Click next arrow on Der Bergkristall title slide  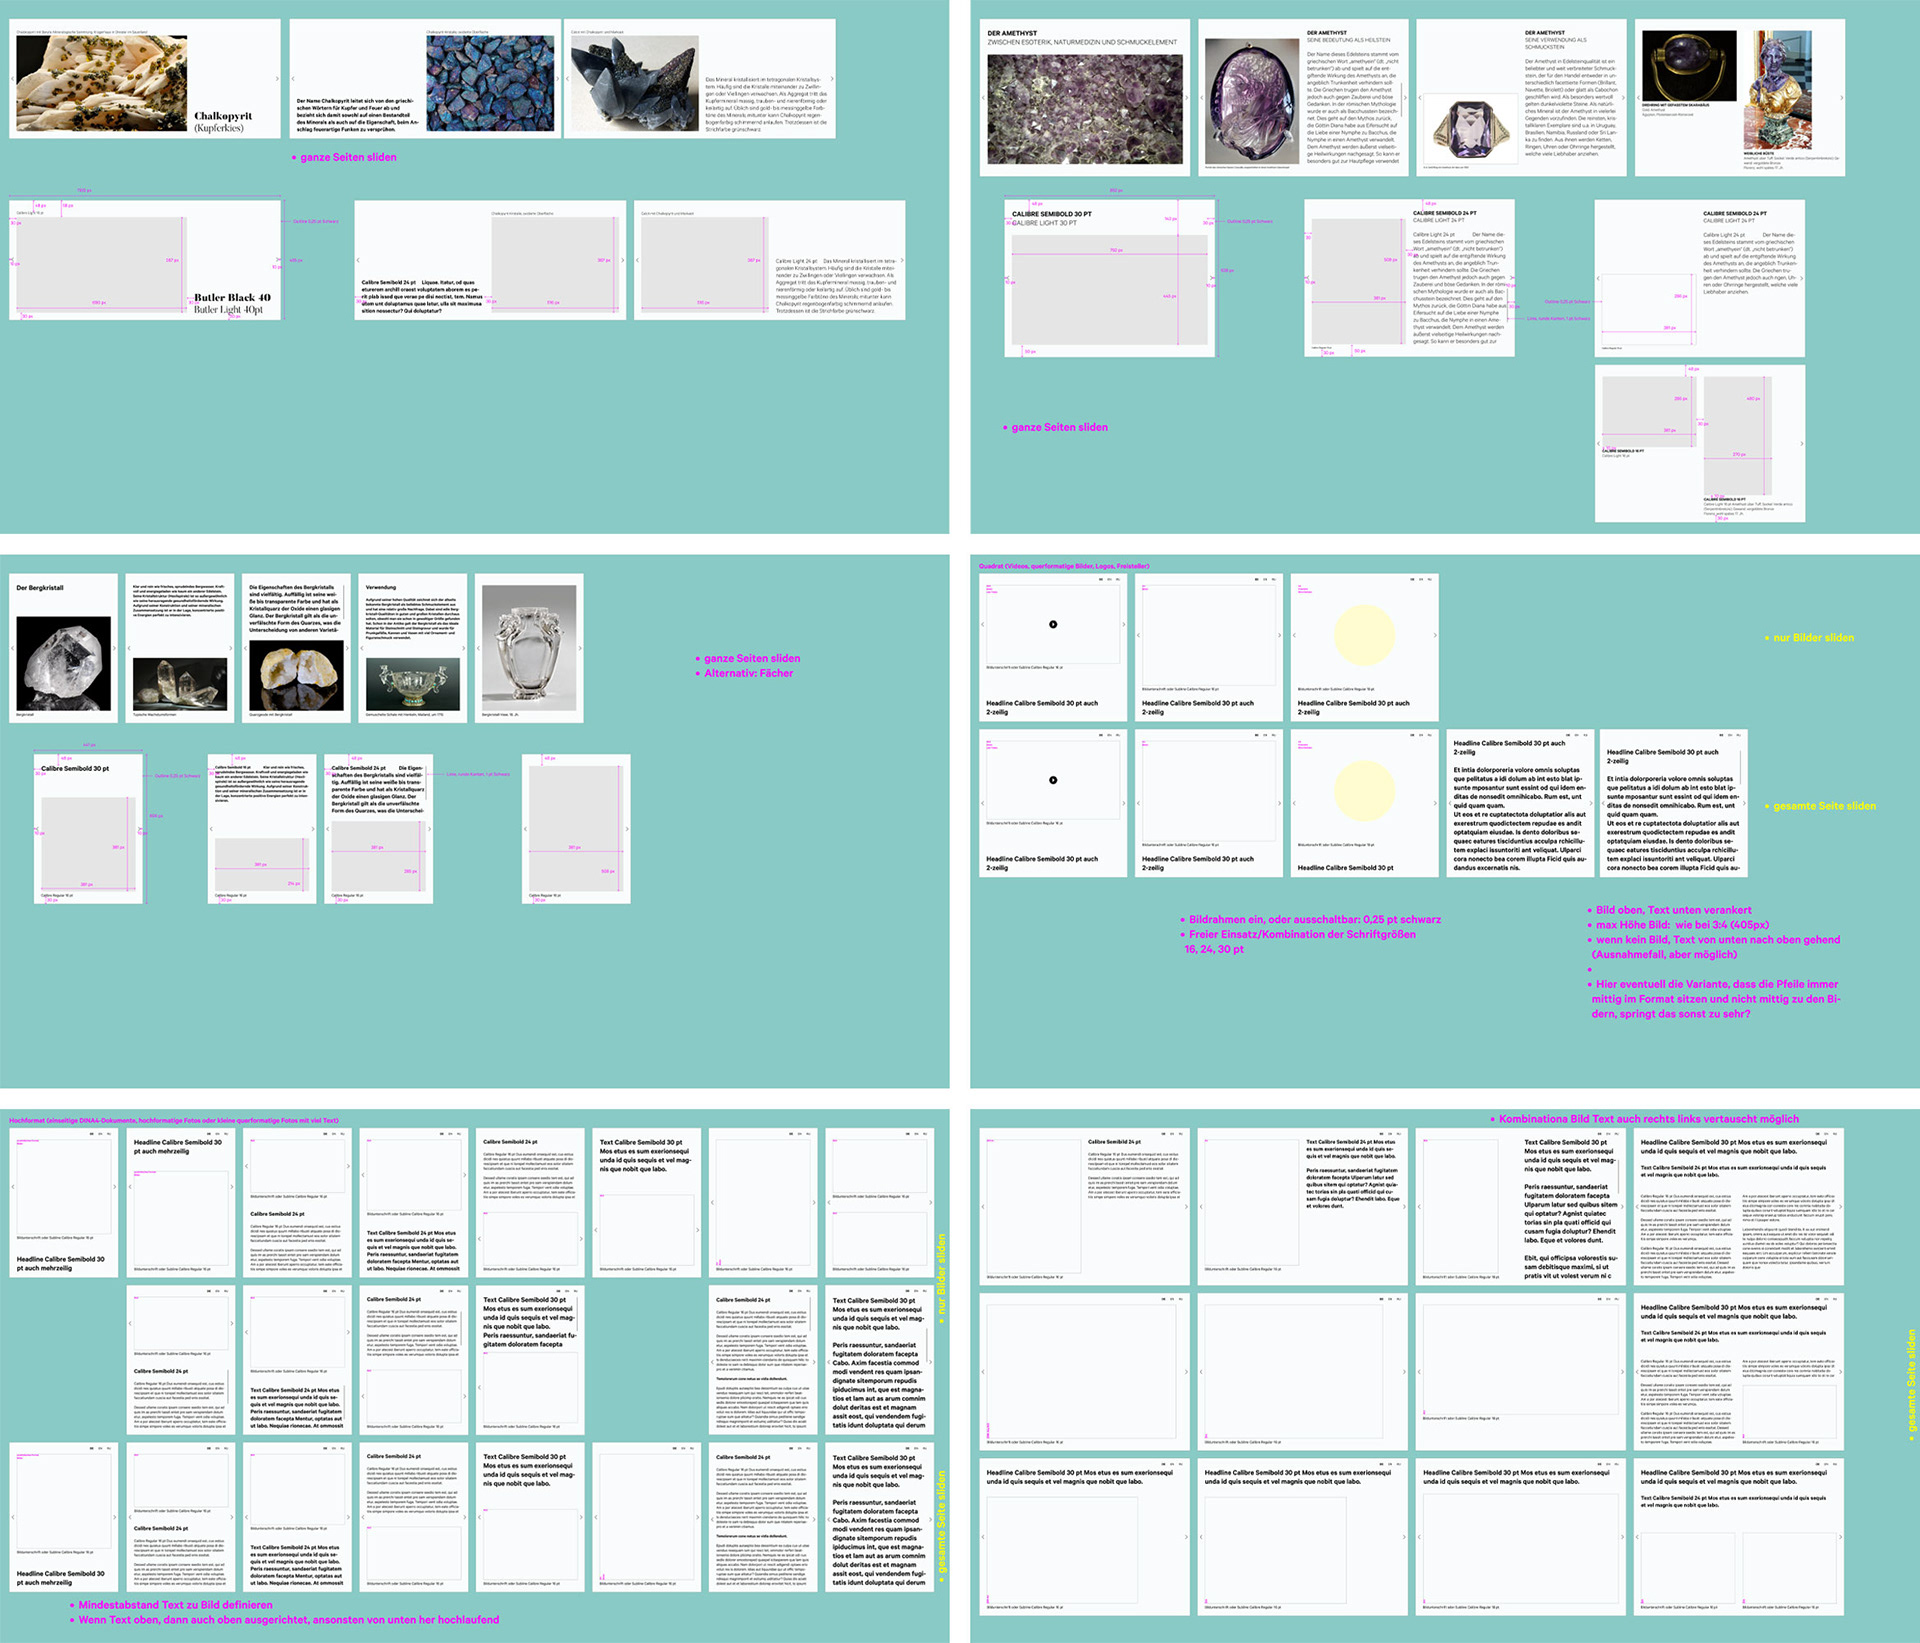[114, 648]
